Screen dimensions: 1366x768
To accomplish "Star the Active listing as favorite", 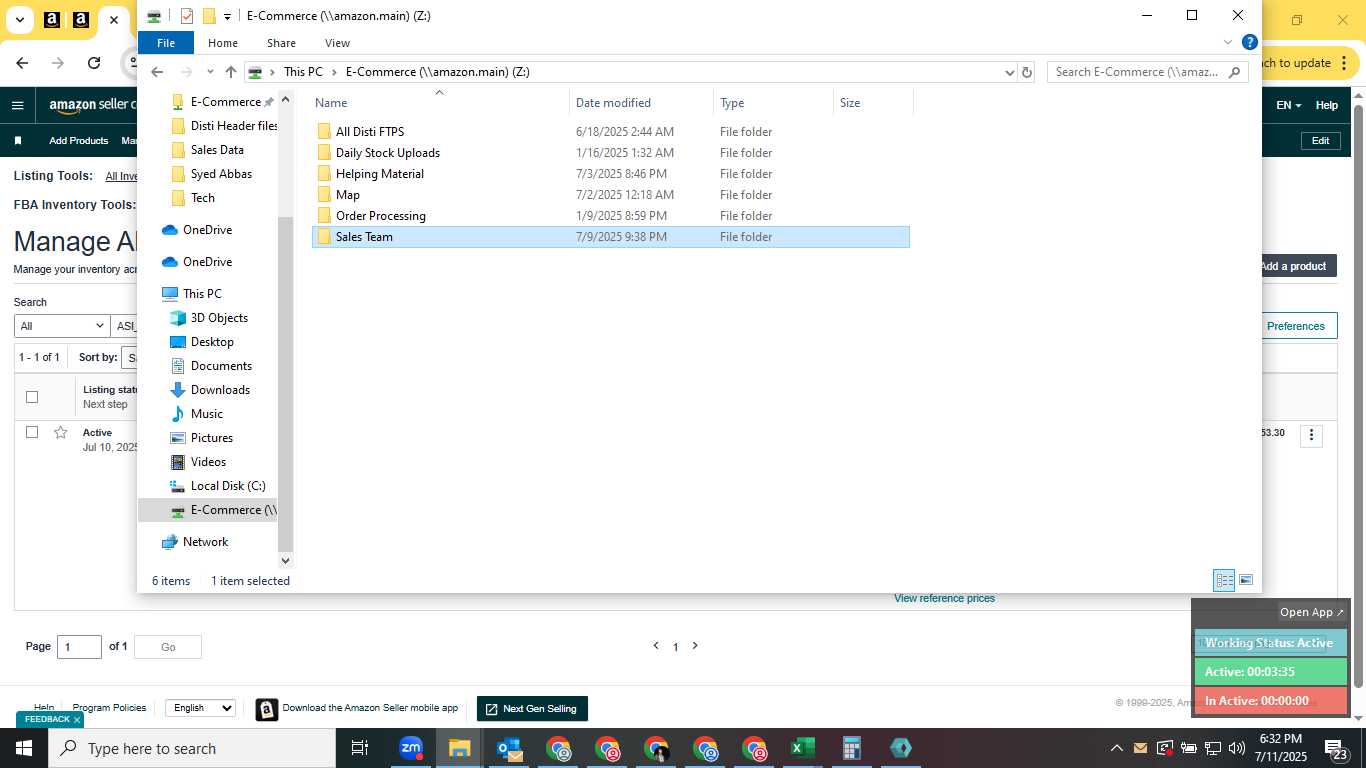I will pos(61,432).
